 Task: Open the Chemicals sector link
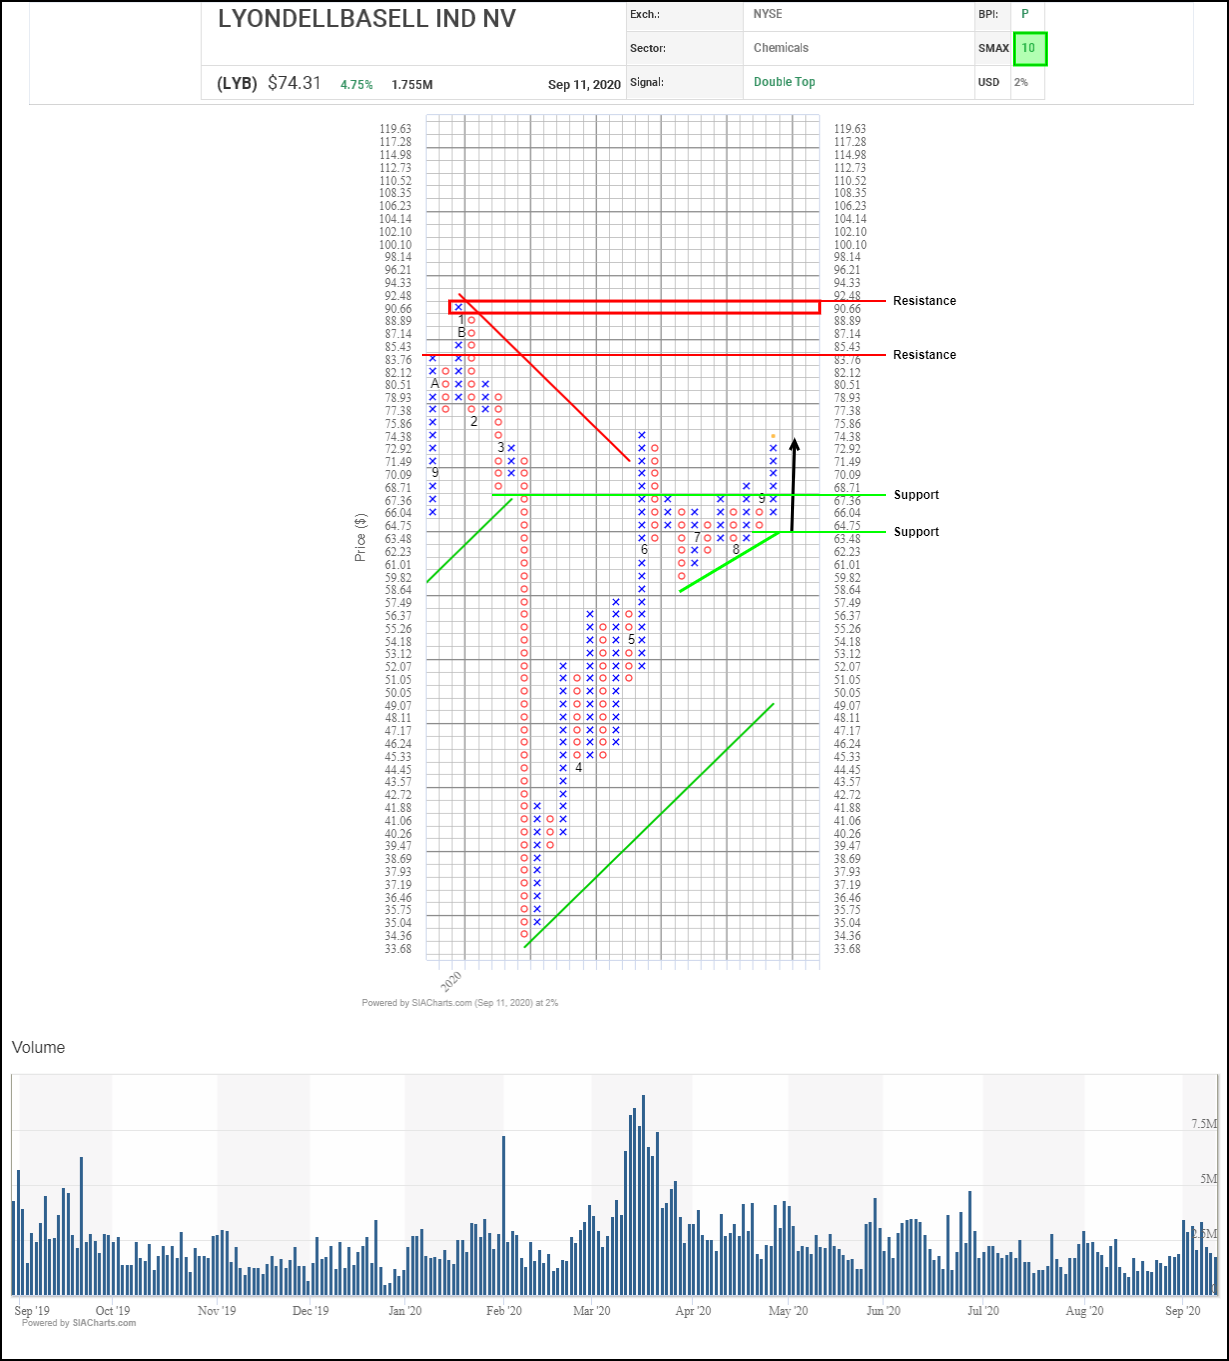coord(781,48)
